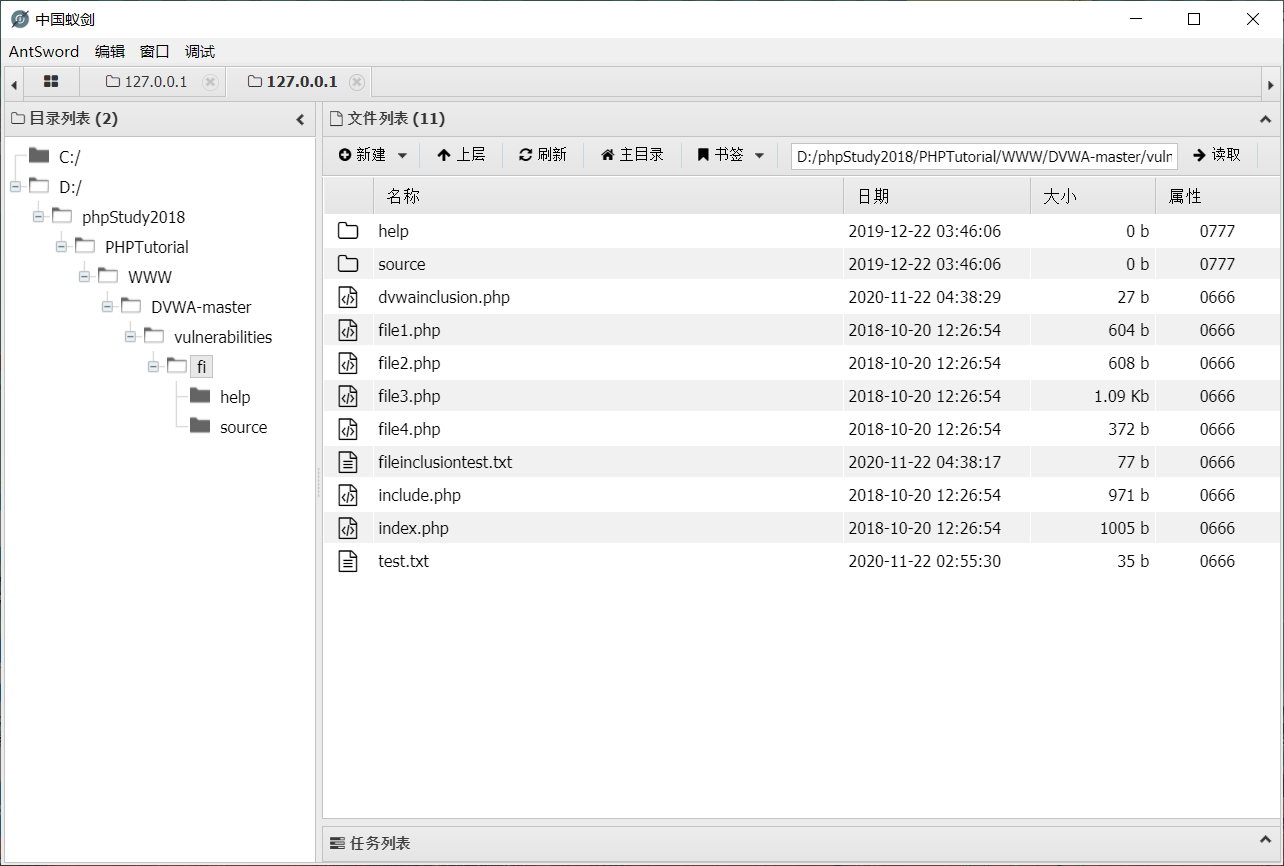Collapse the PHPTutorial tree node toggle

coord(61,247)
